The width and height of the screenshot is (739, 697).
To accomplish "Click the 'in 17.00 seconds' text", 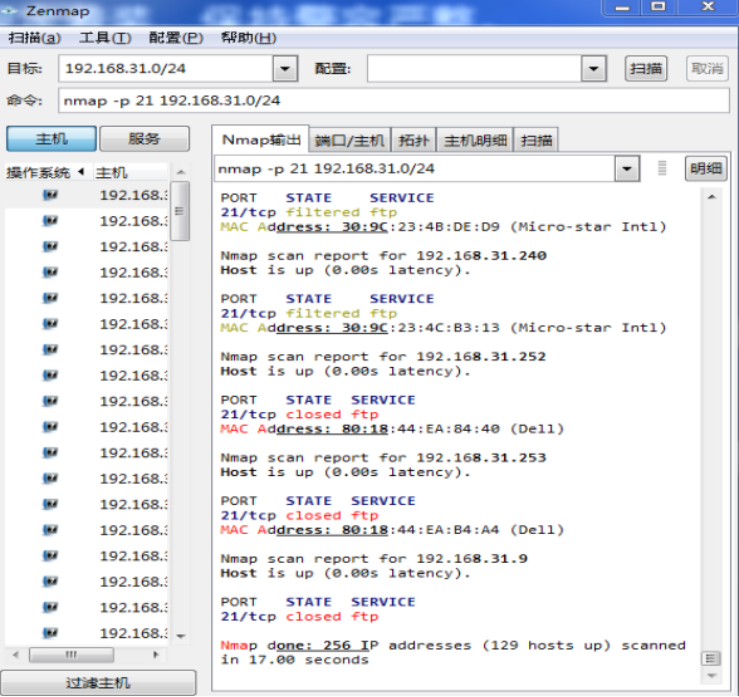I will 295,659.
